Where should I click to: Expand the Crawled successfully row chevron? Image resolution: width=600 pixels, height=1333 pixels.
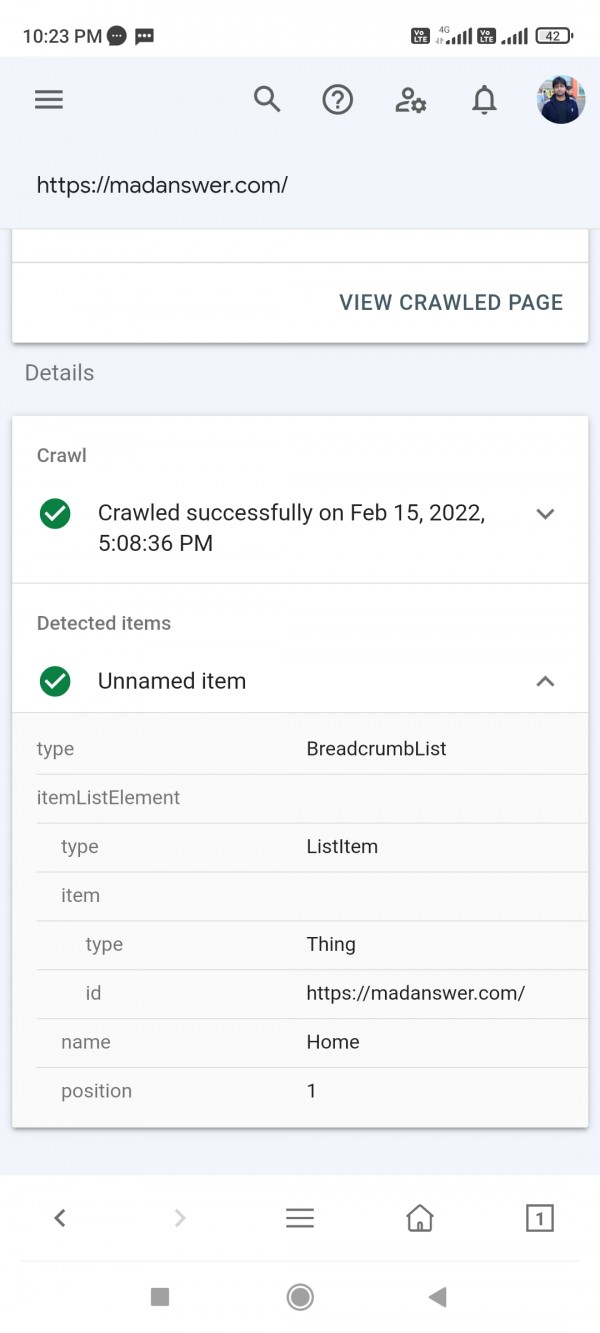[545, 514]
